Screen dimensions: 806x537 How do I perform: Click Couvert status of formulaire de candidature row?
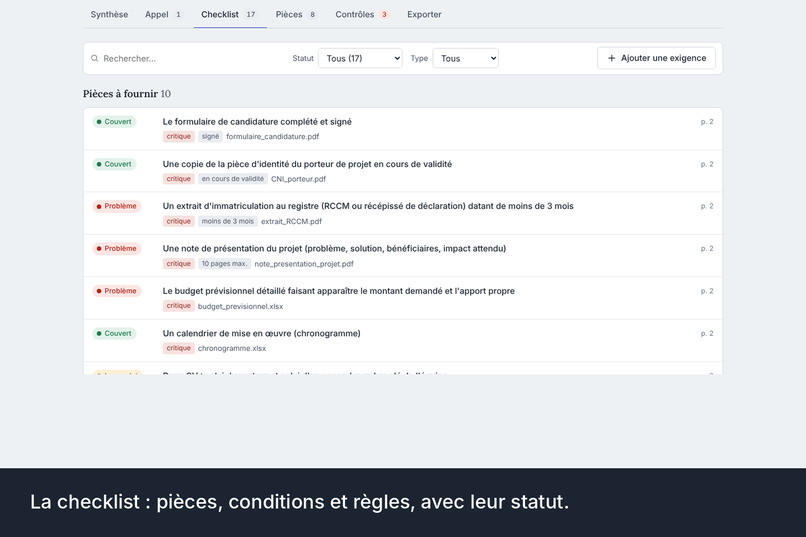[114, 122]
